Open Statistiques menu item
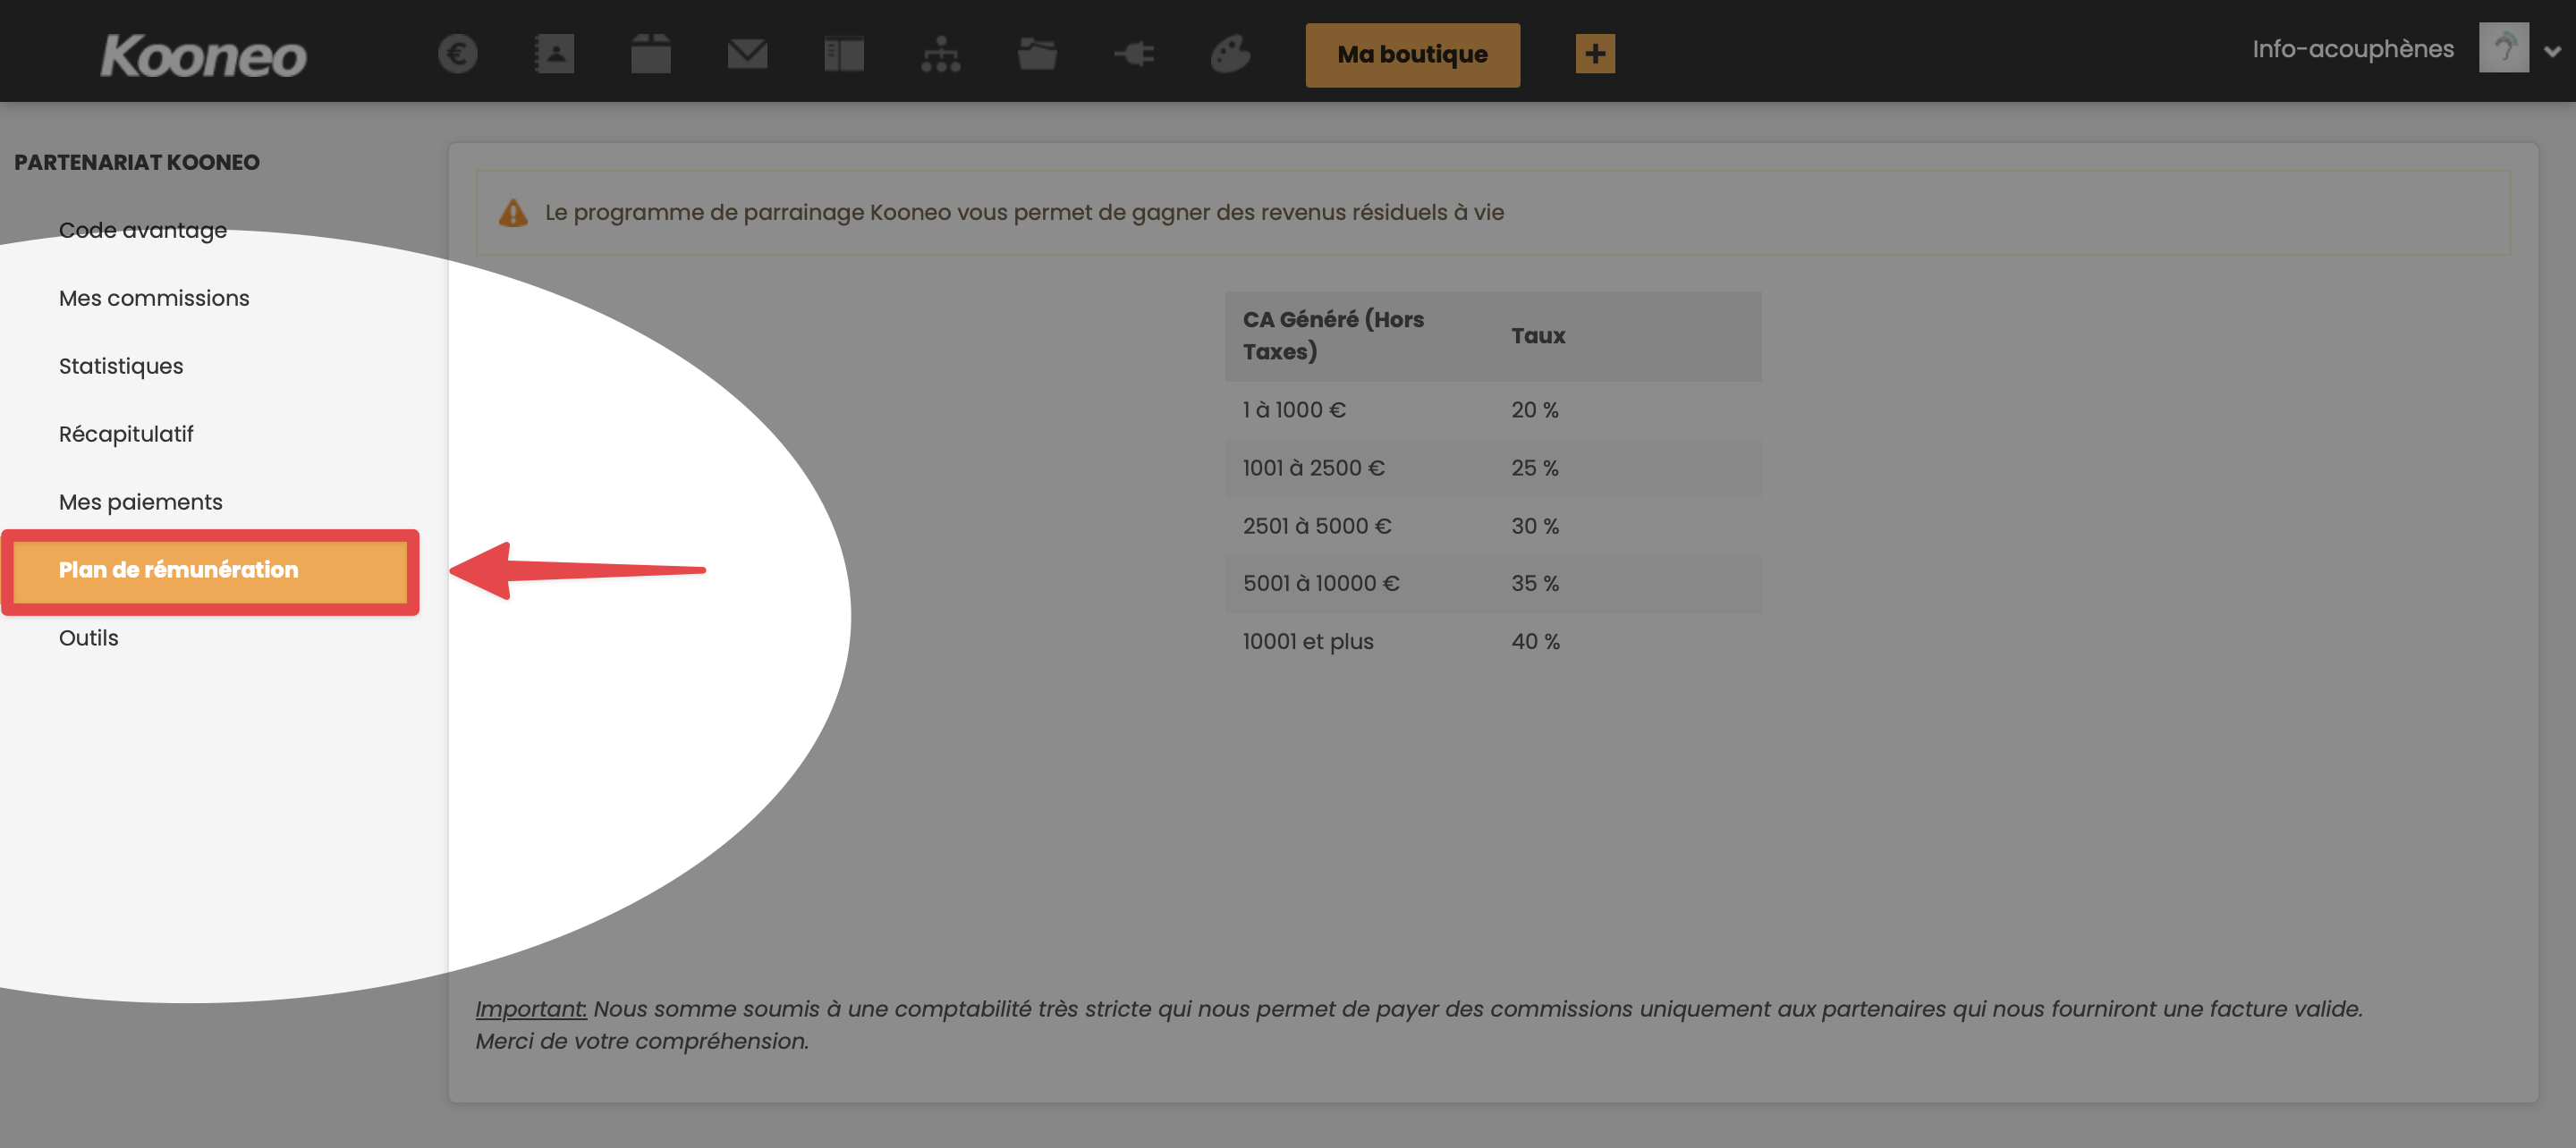Screen dimensions: 2576x1148 [x=121, y=366]
